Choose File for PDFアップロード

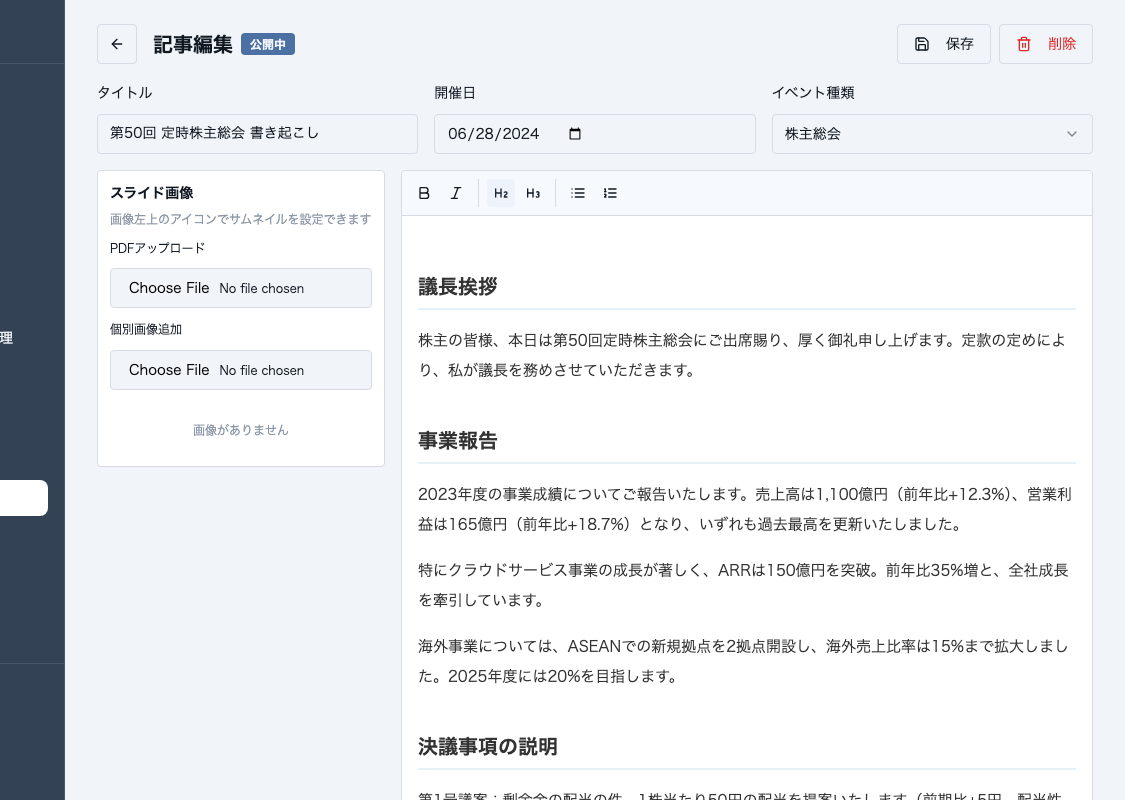coord(168,287)
